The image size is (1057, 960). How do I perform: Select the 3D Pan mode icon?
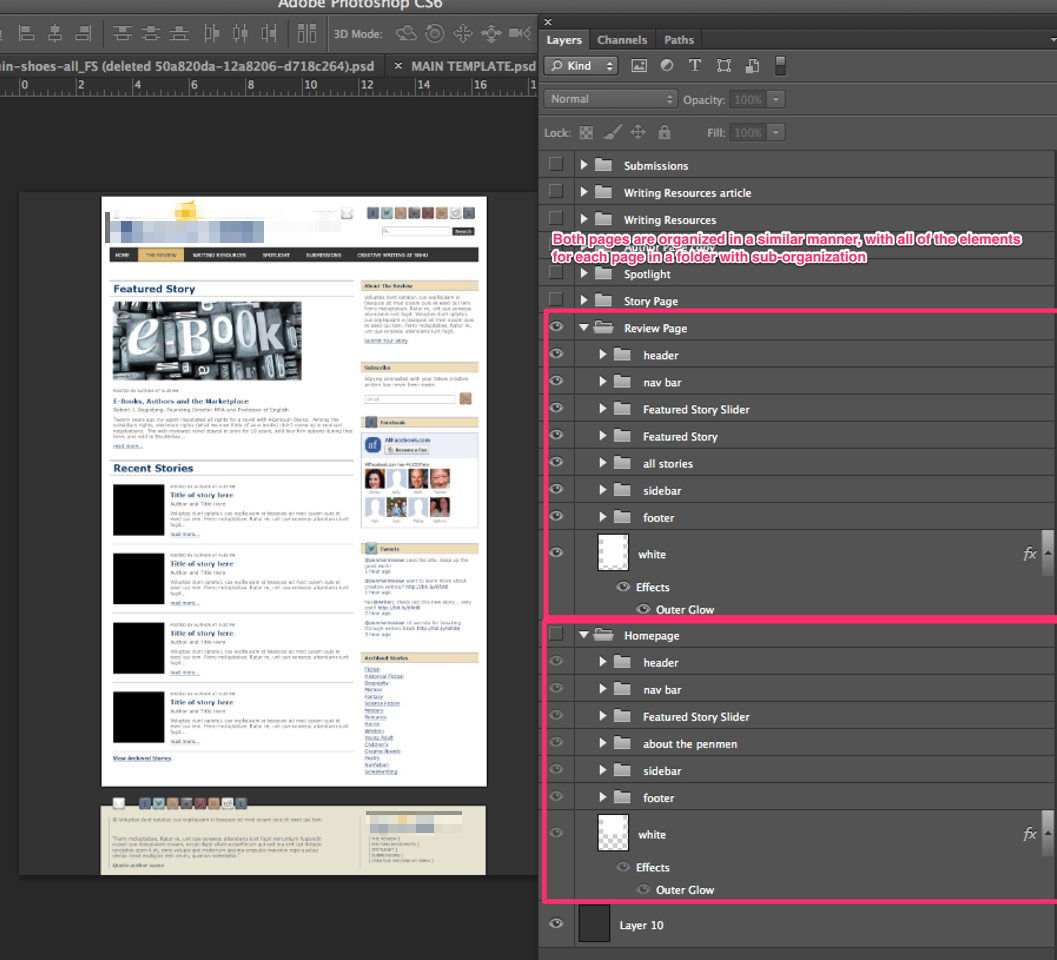tap(463, 33)
